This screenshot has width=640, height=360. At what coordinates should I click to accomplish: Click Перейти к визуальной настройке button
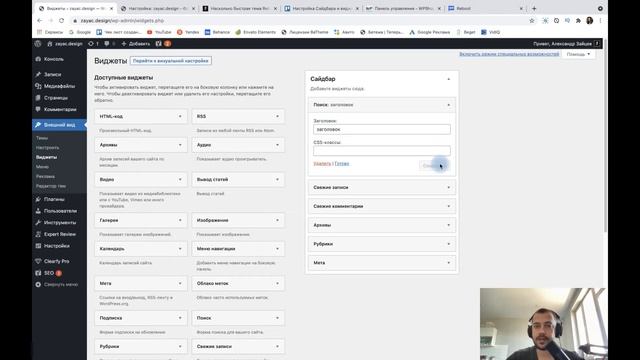(x=171, y=61)
